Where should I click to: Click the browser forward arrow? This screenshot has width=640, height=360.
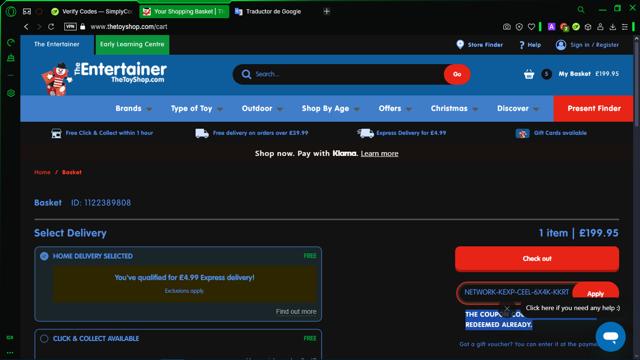click(x=39, y=27)
